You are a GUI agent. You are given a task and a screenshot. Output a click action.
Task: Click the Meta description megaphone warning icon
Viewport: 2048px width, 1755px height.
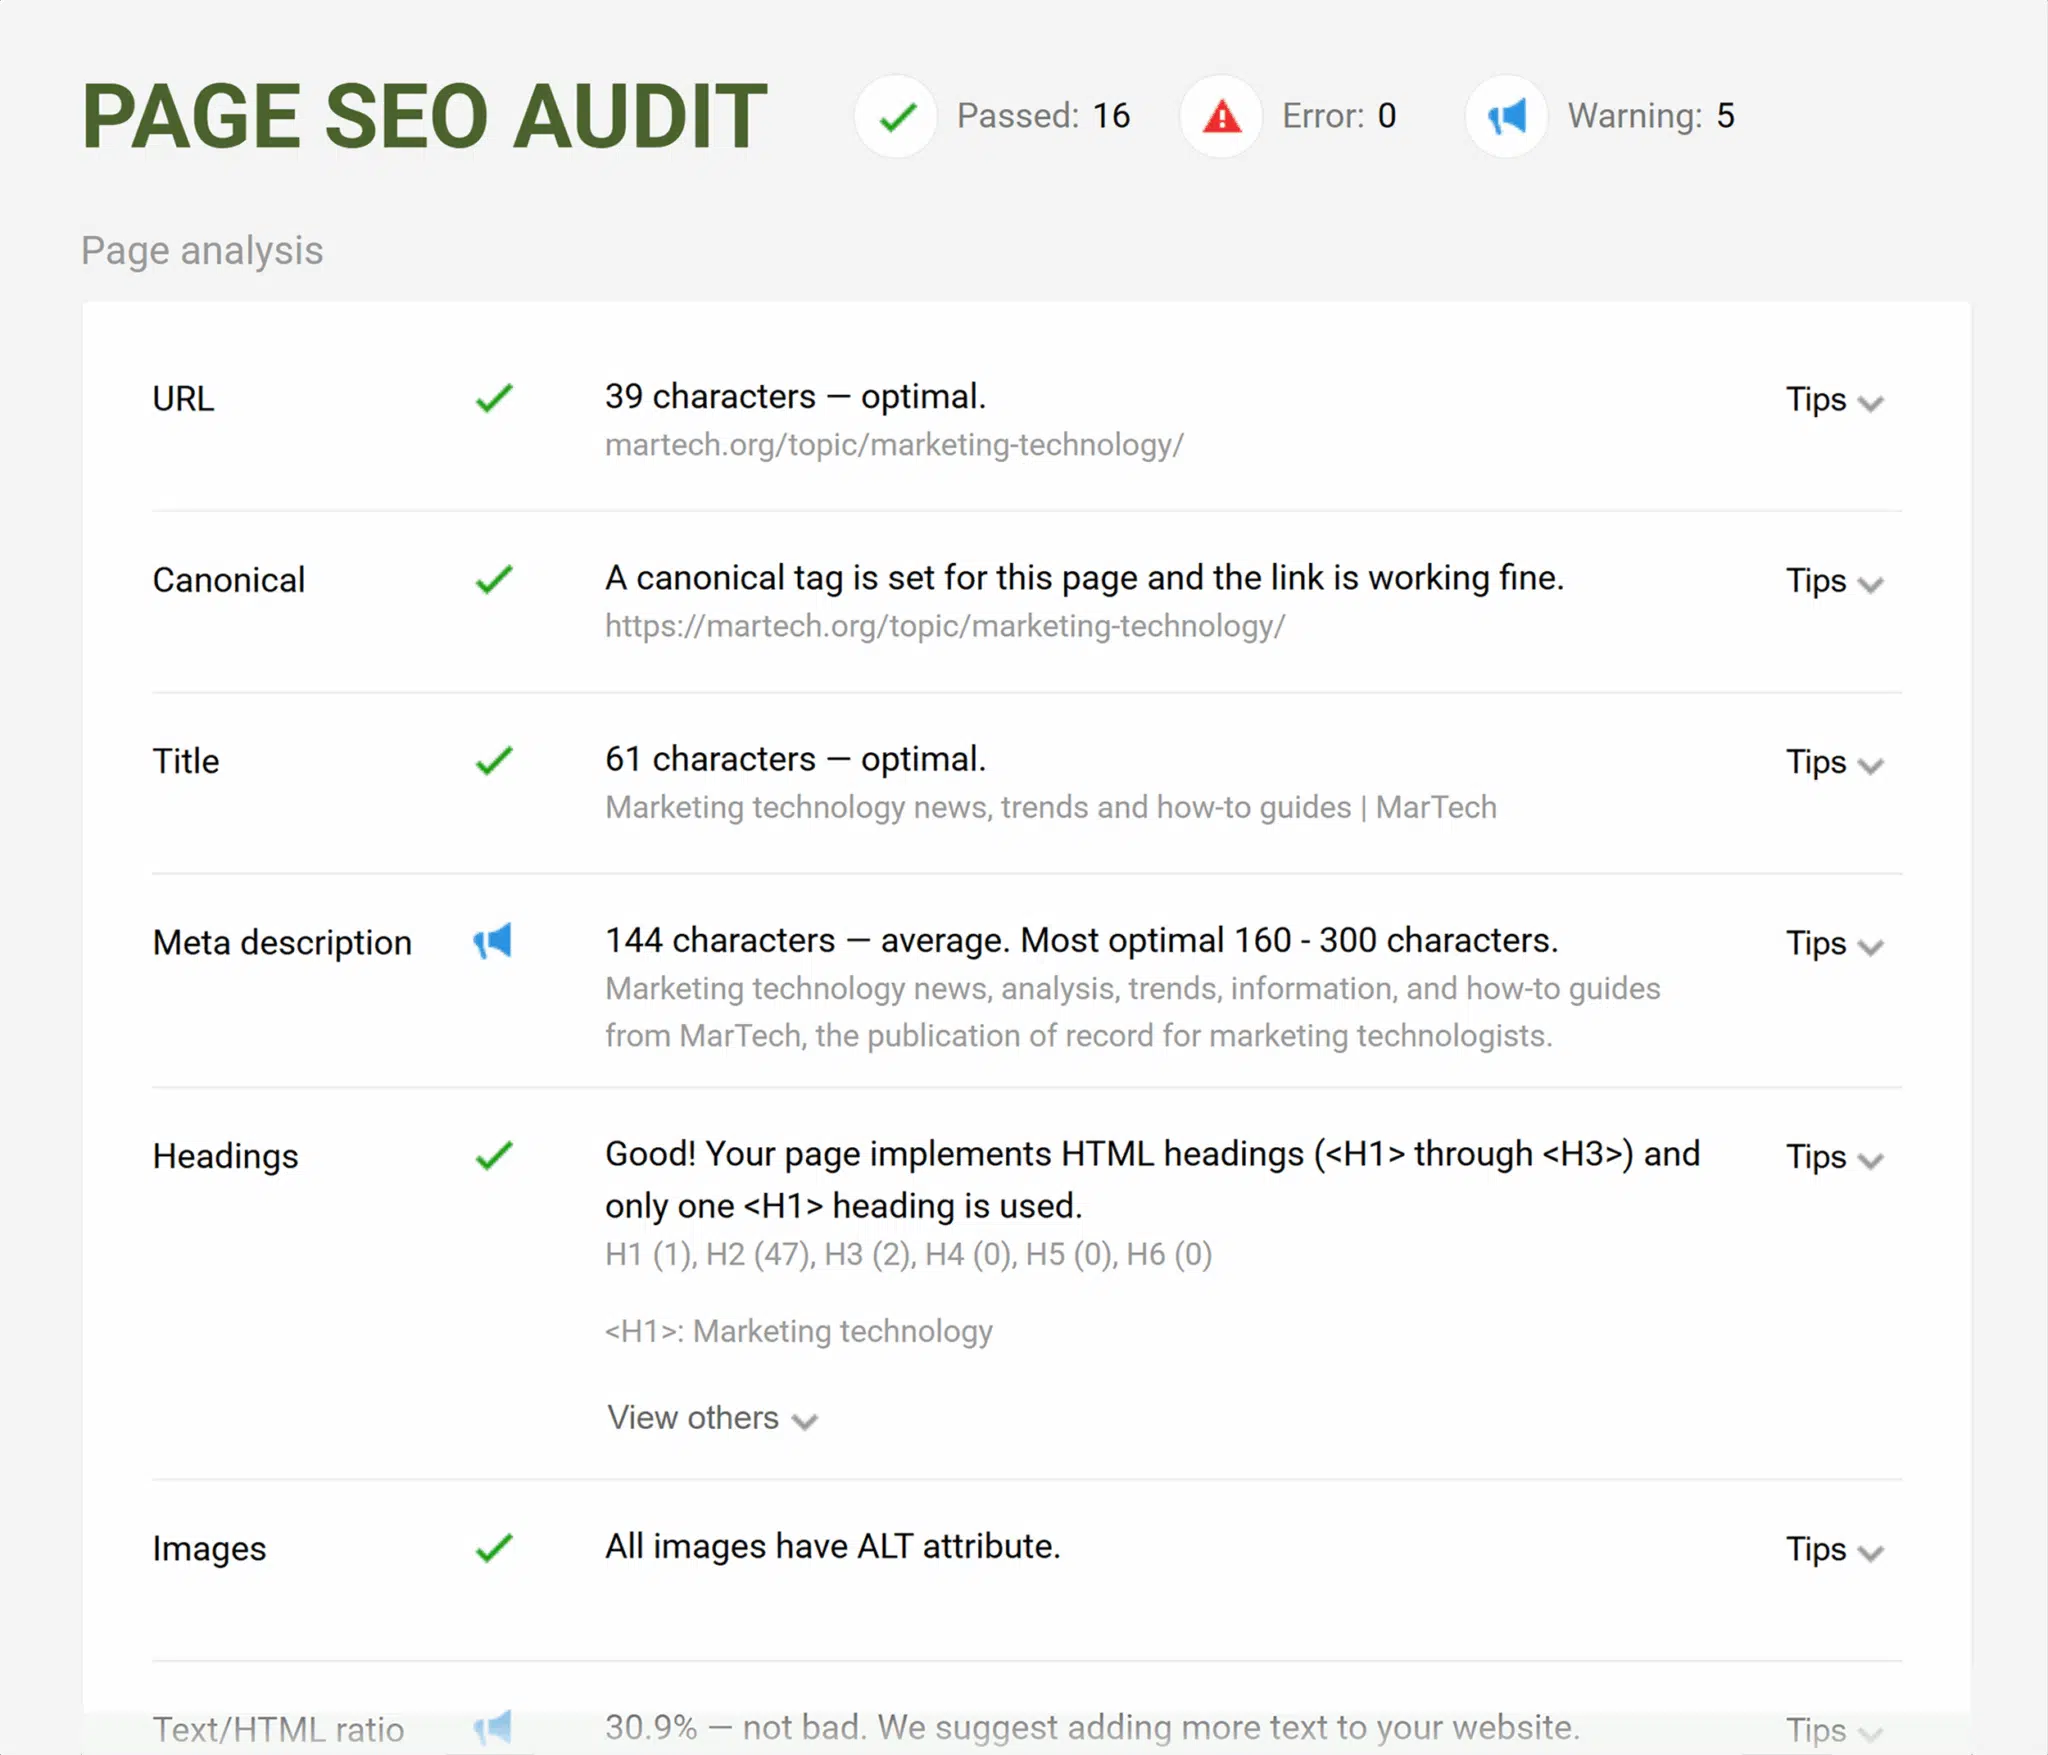492,941
